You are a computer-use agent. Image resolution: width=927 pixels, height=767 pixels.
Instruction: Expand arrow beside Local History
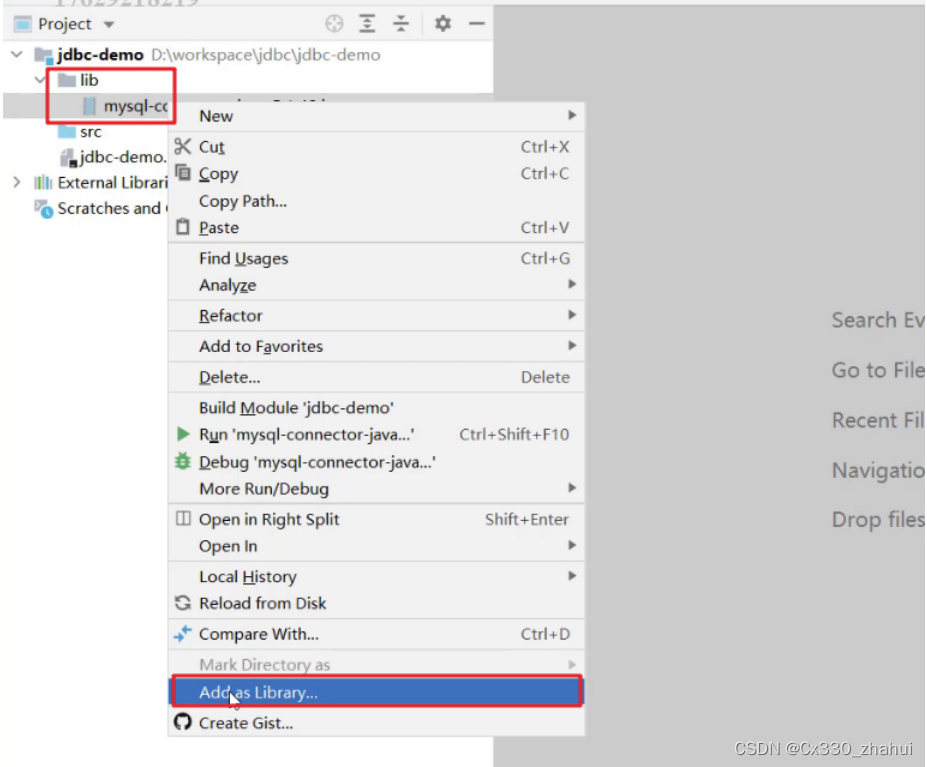click(x=572, y=575)
